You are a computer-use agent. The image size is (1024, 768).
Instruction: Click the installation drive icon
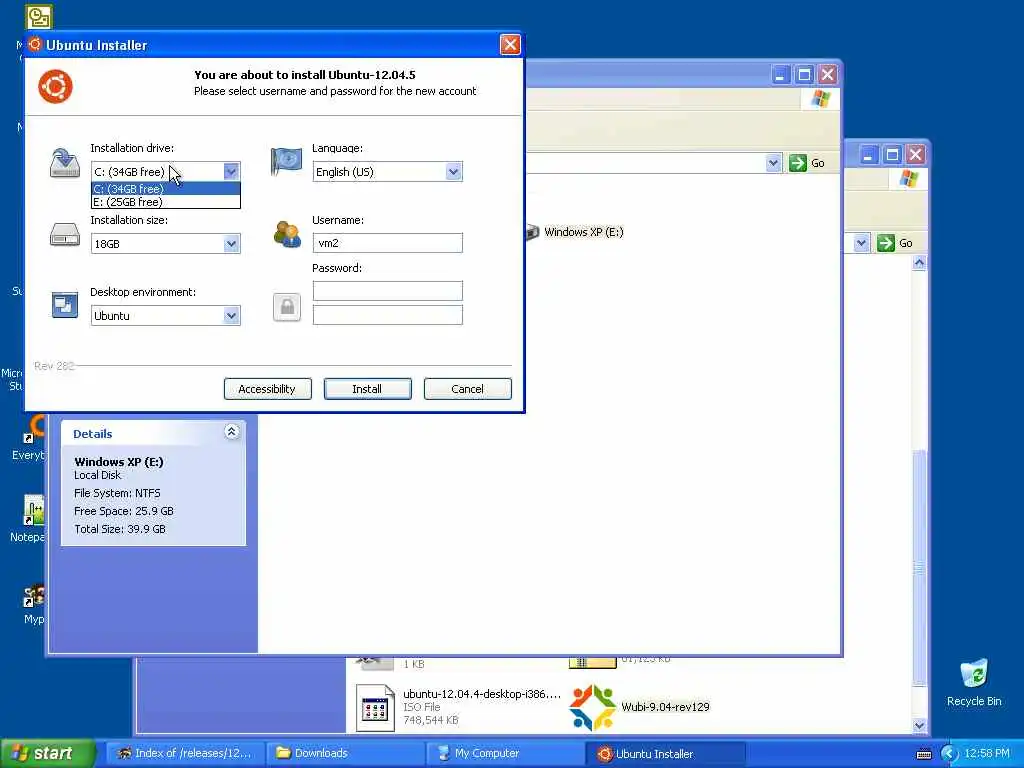click(x=65, y=163)
